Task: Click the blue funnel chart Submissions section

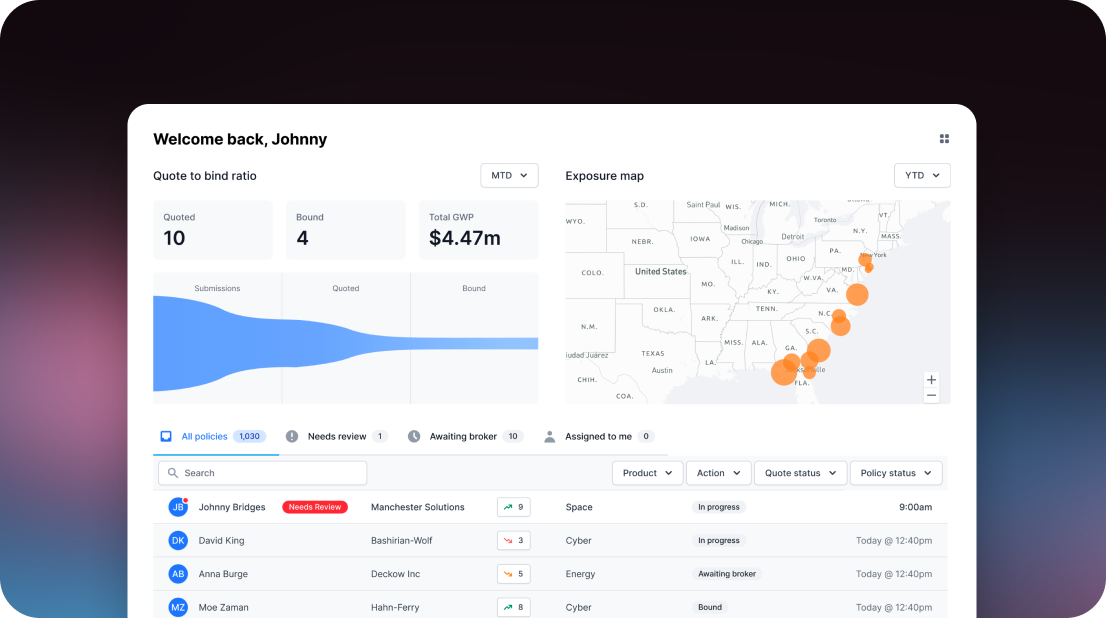Action: tap(217, 344)
